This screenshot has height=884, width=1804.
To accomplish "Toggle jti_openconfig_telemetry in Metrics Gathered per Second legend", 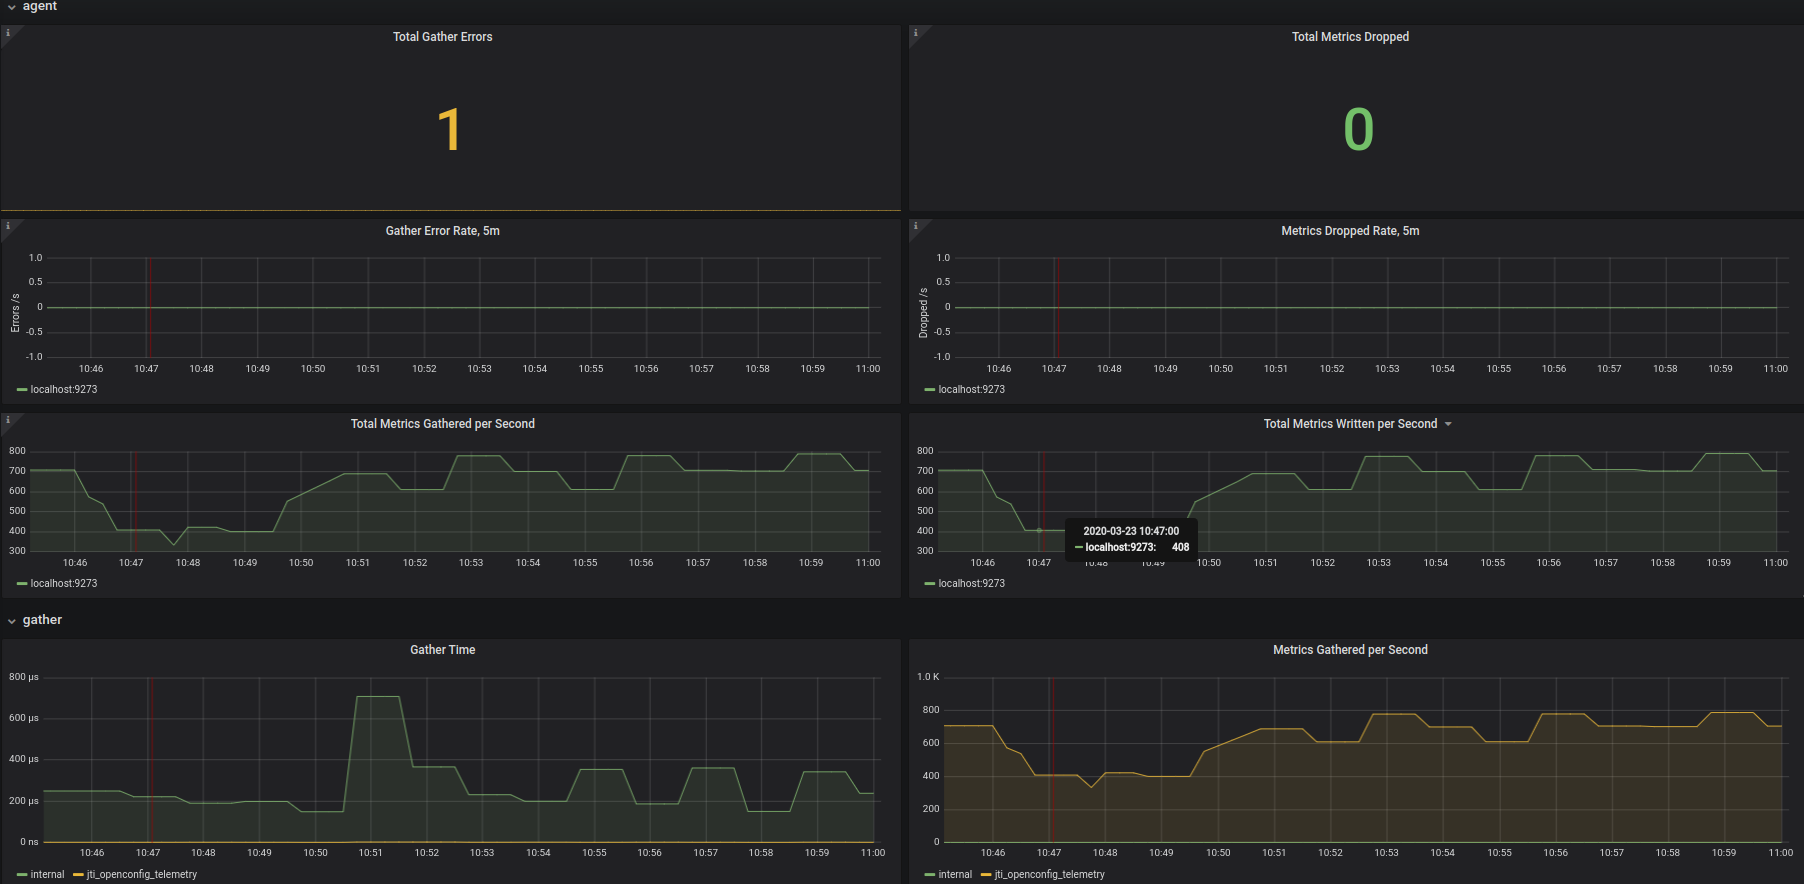I will click(1050, 875).
